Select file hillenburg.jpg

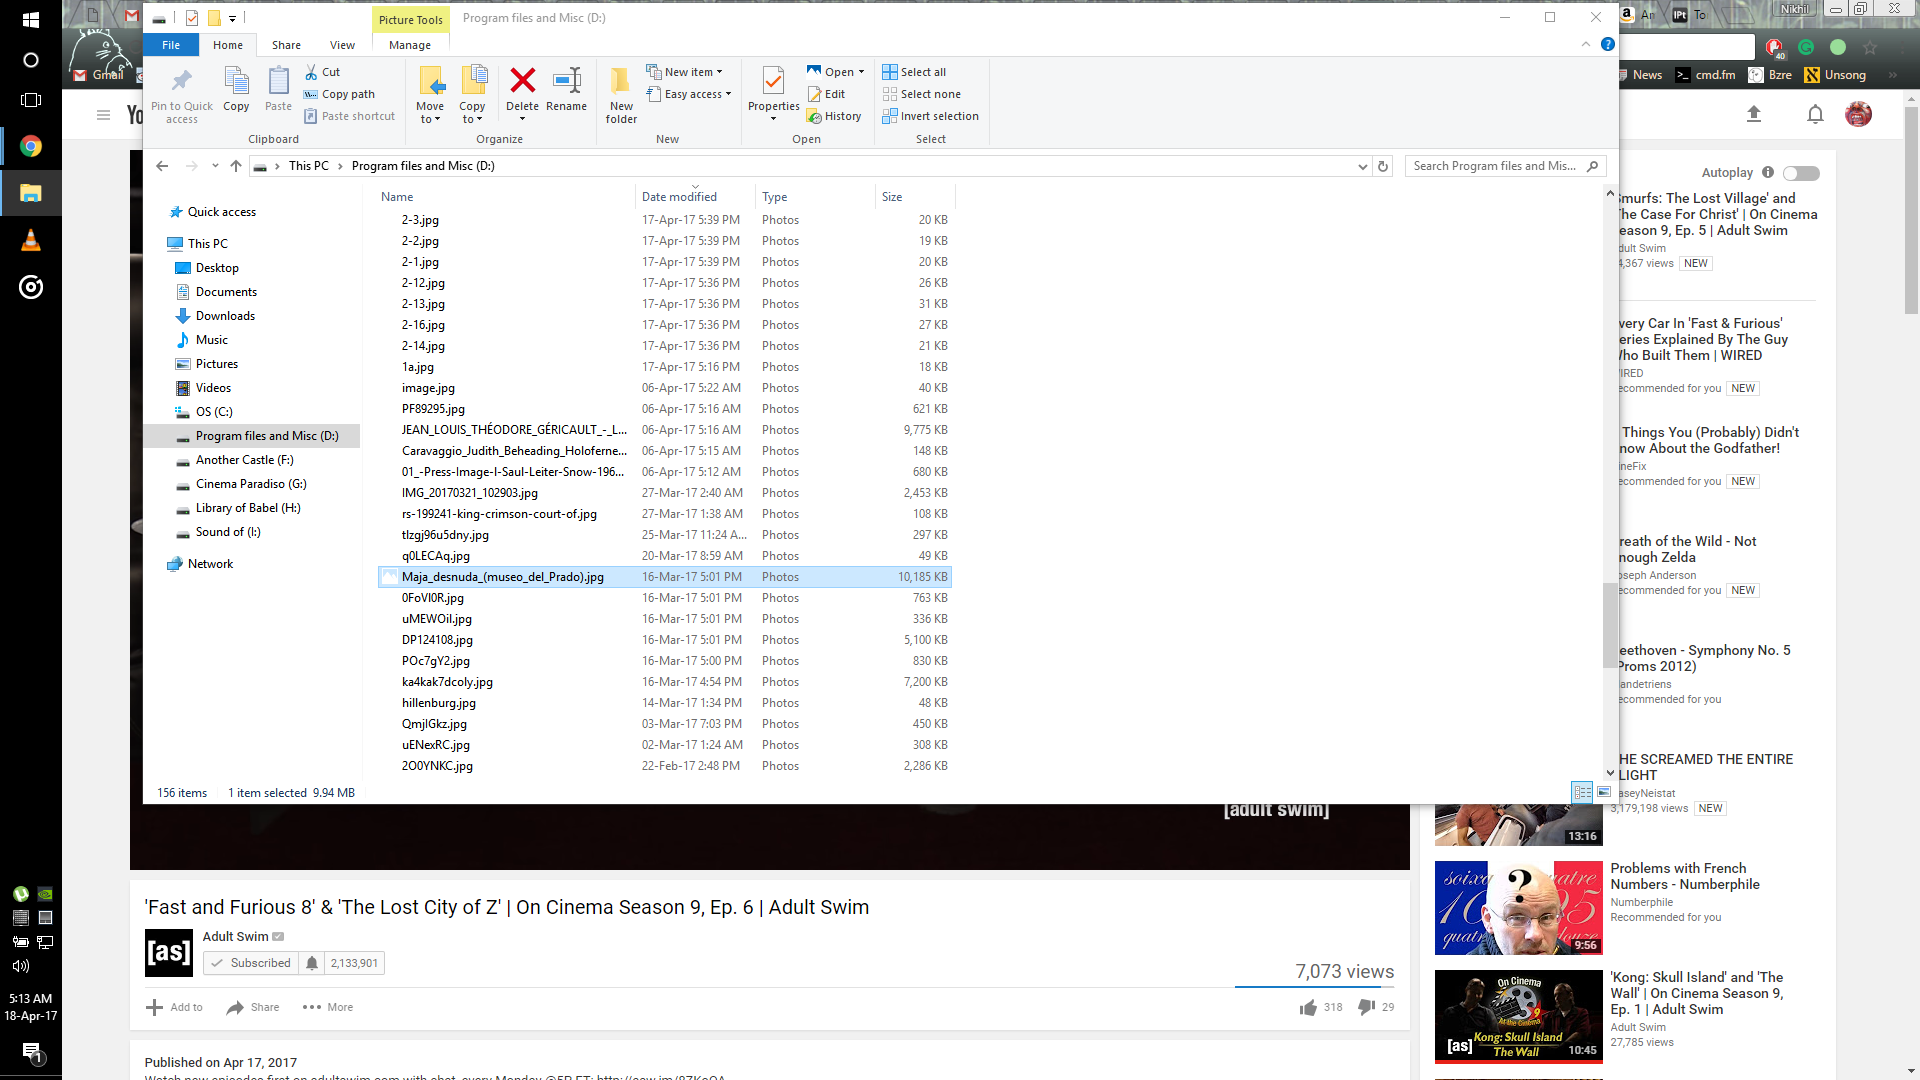pyautogui.click(x=665, y=703)
